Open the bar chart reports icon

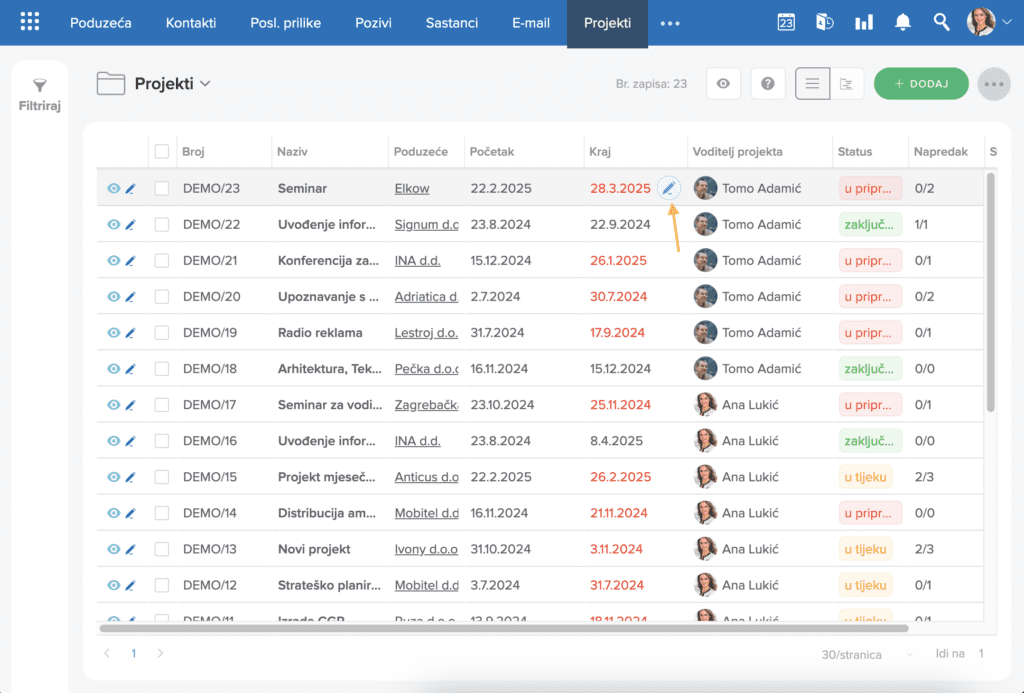(x=863, y=22)
